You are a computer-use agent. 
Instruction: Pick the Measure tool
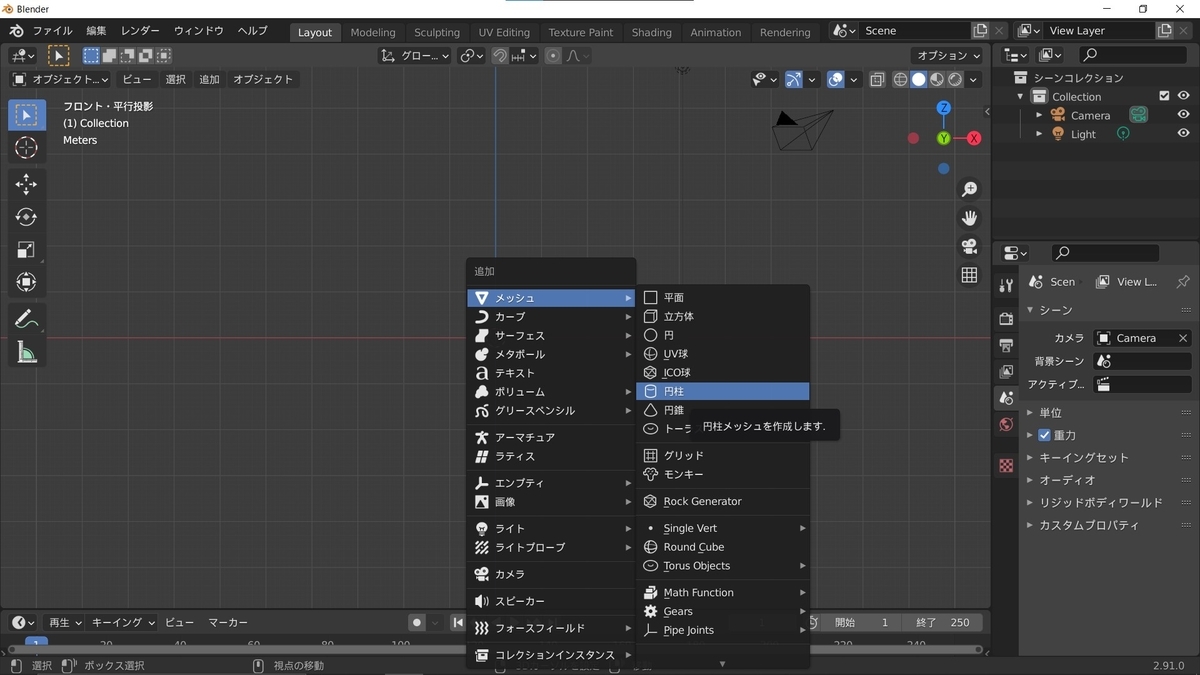coord(27,352)
